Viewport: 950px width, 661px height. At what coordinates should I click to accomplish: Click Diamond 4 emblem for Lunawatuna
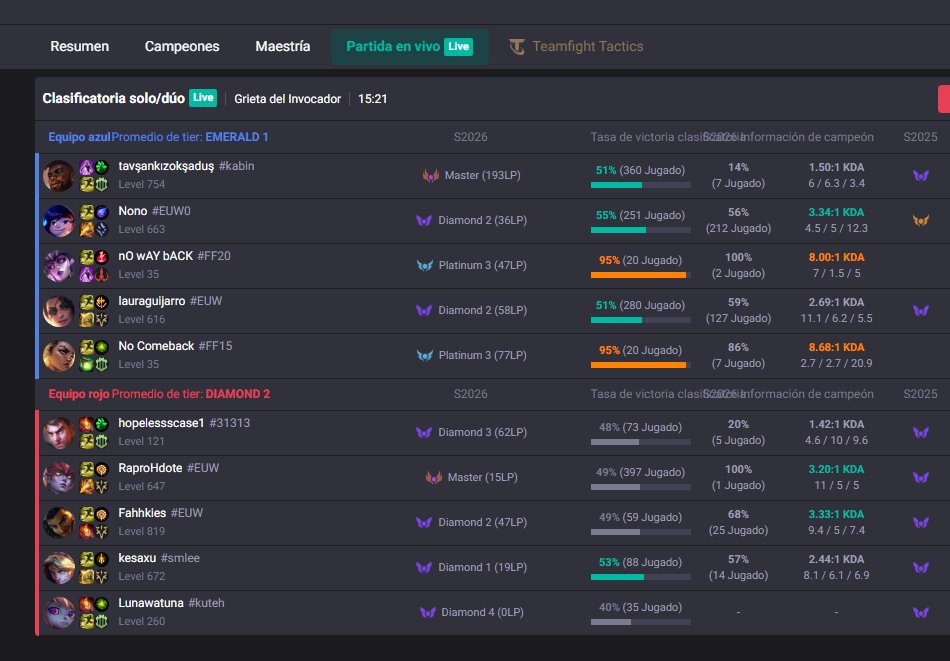(428, 613)
